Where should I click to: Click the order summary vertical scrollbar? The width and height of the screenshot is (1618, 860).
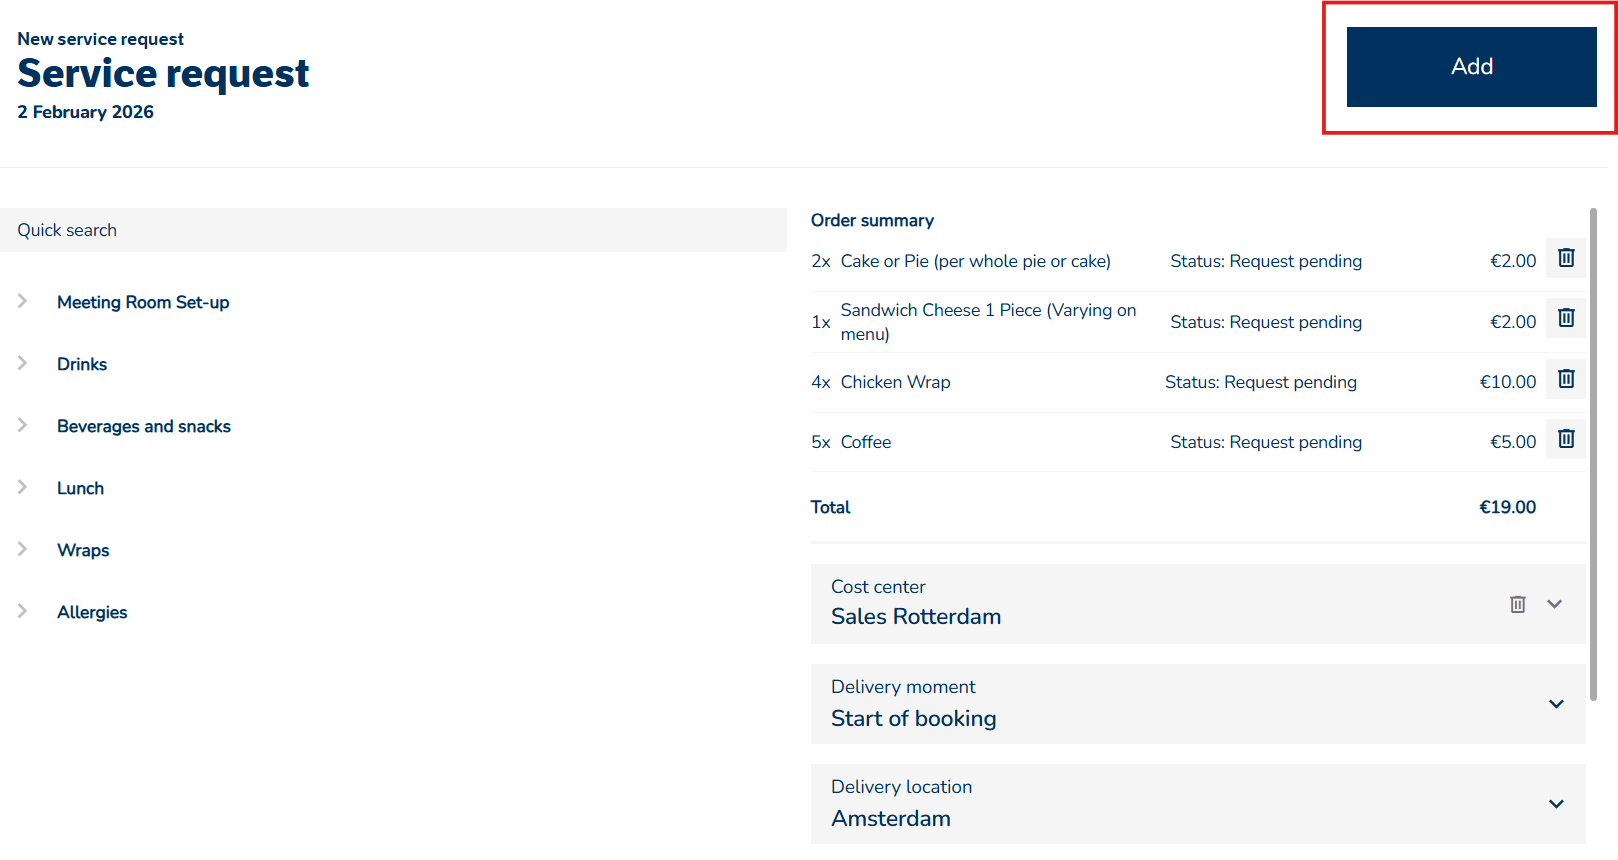pos(1593,450)
